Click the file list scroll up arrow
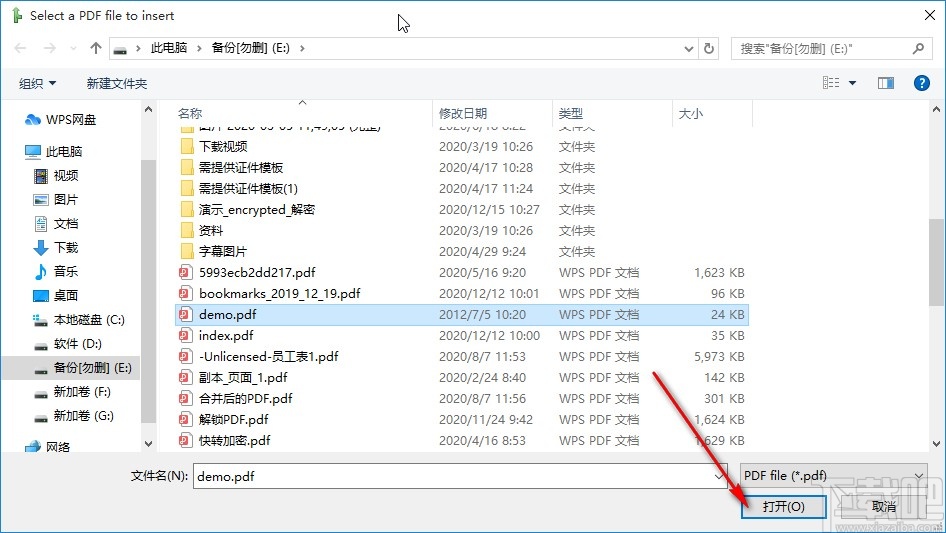 [x=936, y=110]
